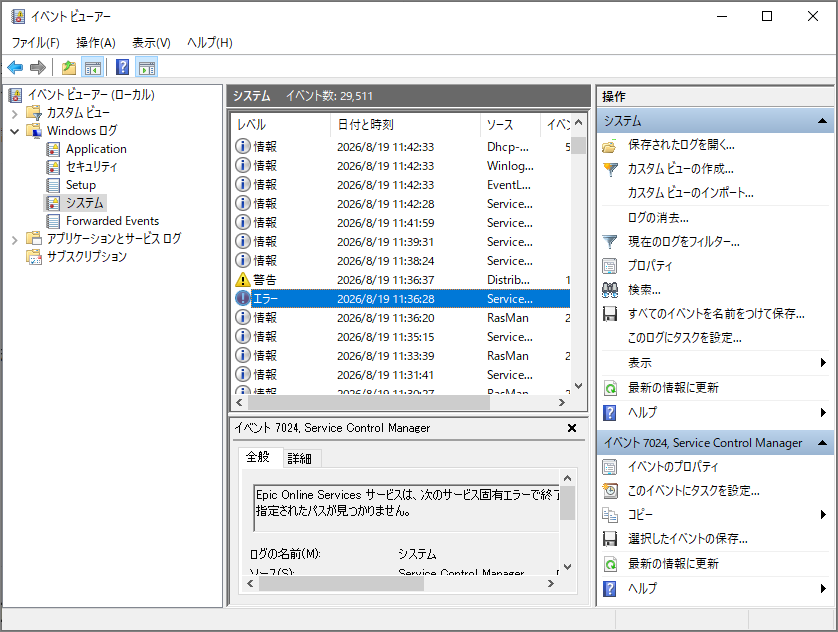838x632 pixels.
Task: Click the Forward arrow toolbar icon
Action: (38, 67)
